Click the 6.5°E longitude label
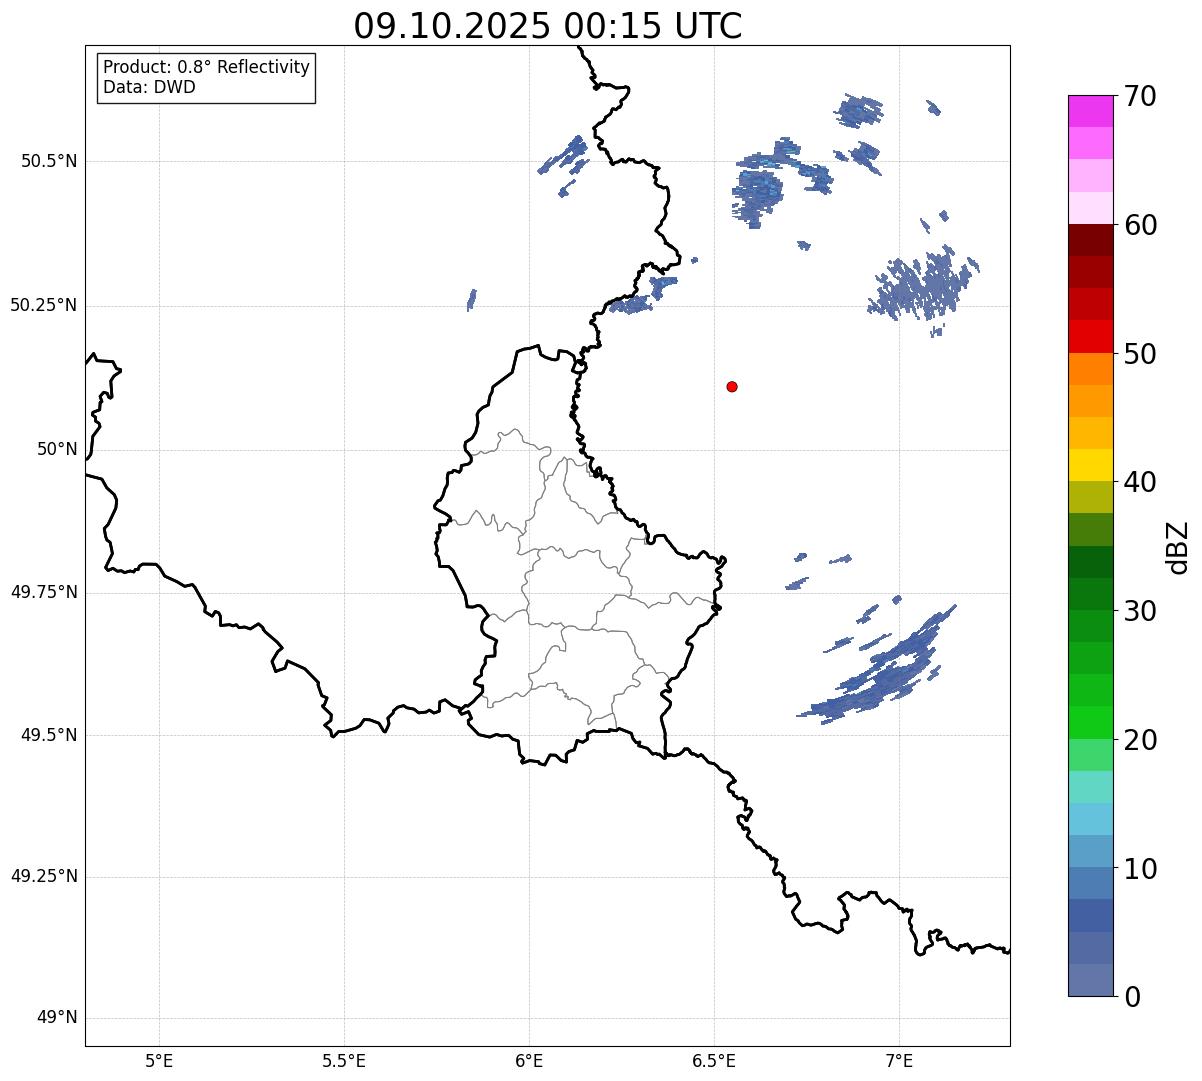1202x1081 pixels. pos(714,1060)
